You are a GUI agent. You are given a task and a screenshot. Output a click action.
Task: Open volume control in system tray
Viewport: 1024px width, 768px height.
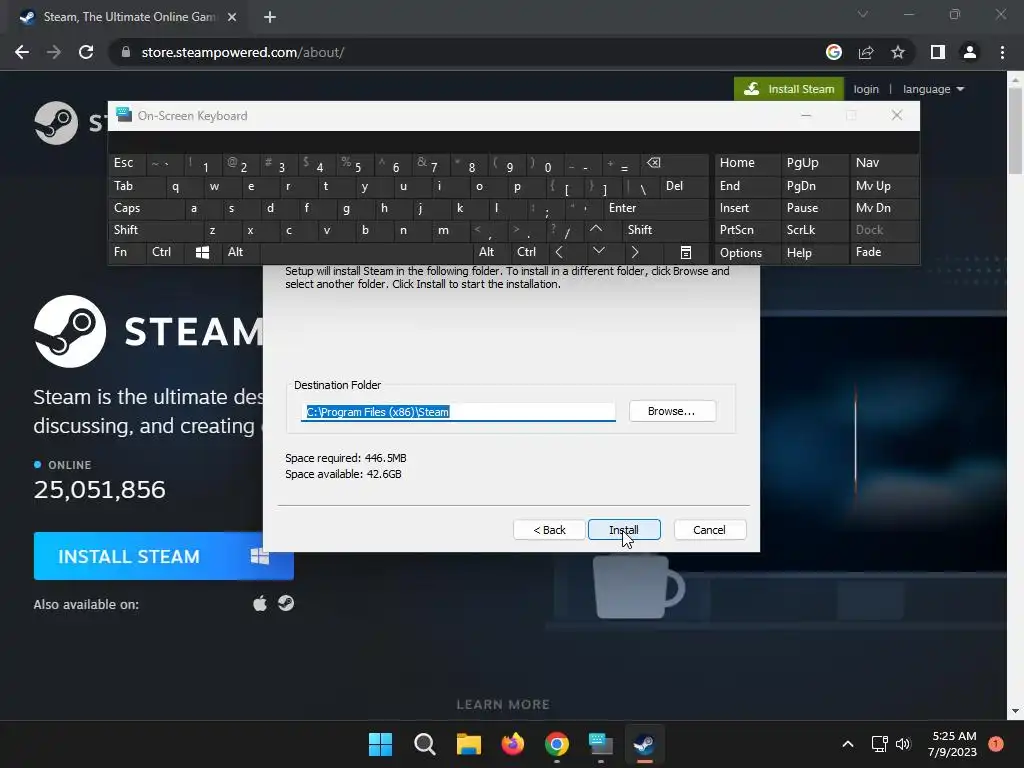click(903, 744)
